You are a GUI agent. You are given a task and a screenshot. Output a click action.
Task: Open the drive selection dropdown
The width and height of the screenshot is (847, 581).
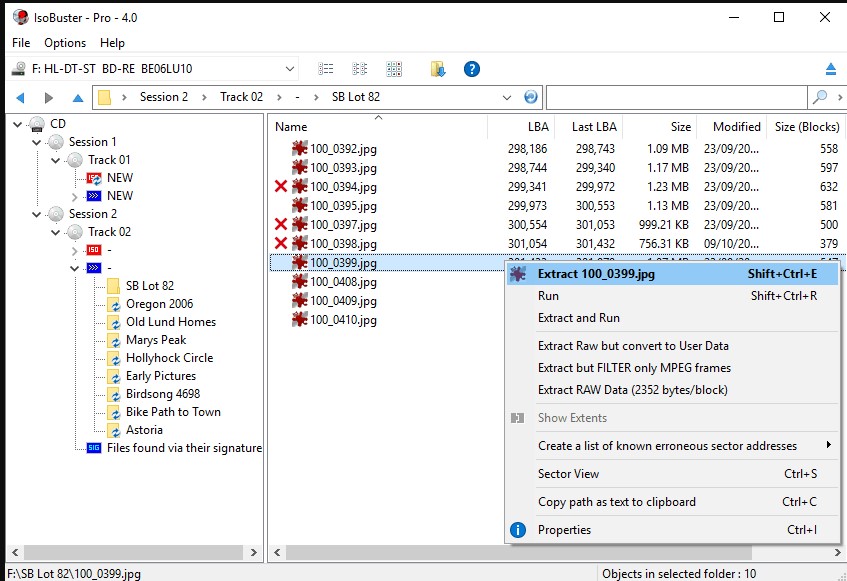click(290, 69)
